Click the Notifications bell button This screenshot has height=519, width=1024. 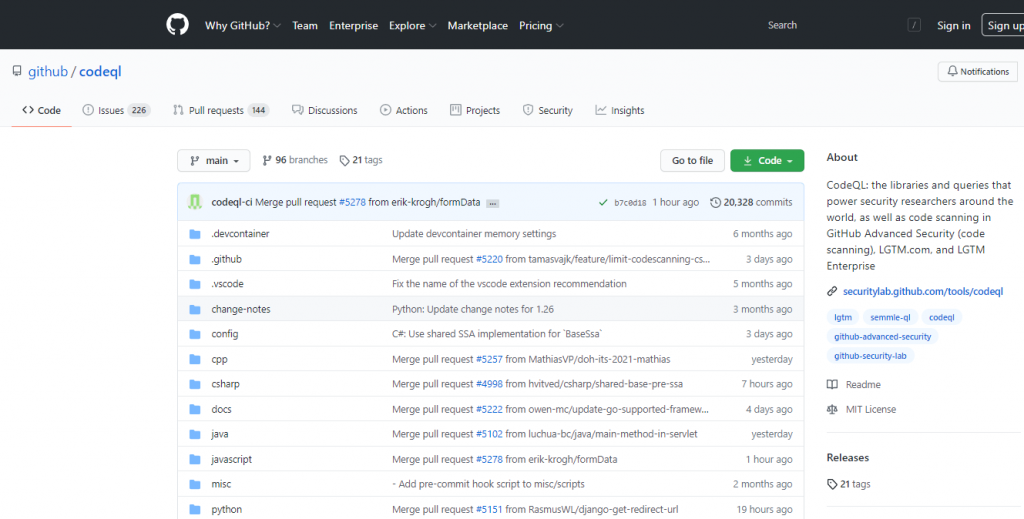click(978, 72)
